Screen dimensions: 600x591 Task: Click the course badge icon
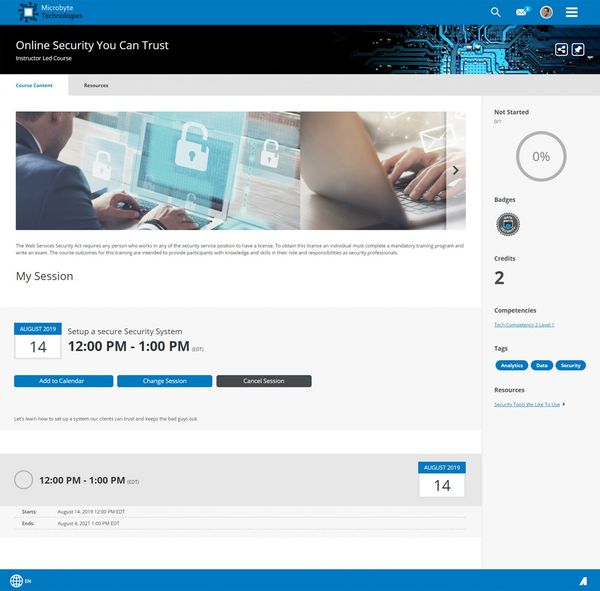coord(507,224)
